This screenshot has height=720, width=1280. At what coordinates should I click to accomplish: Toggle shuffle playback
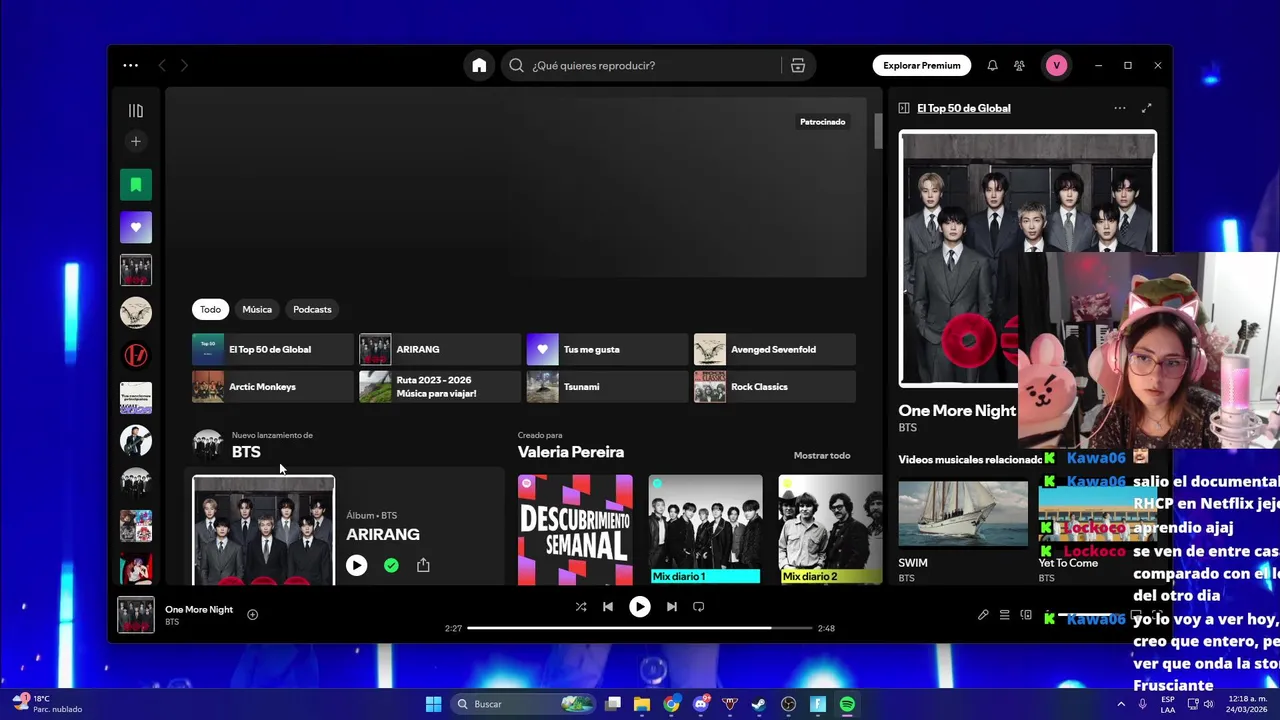581,606
